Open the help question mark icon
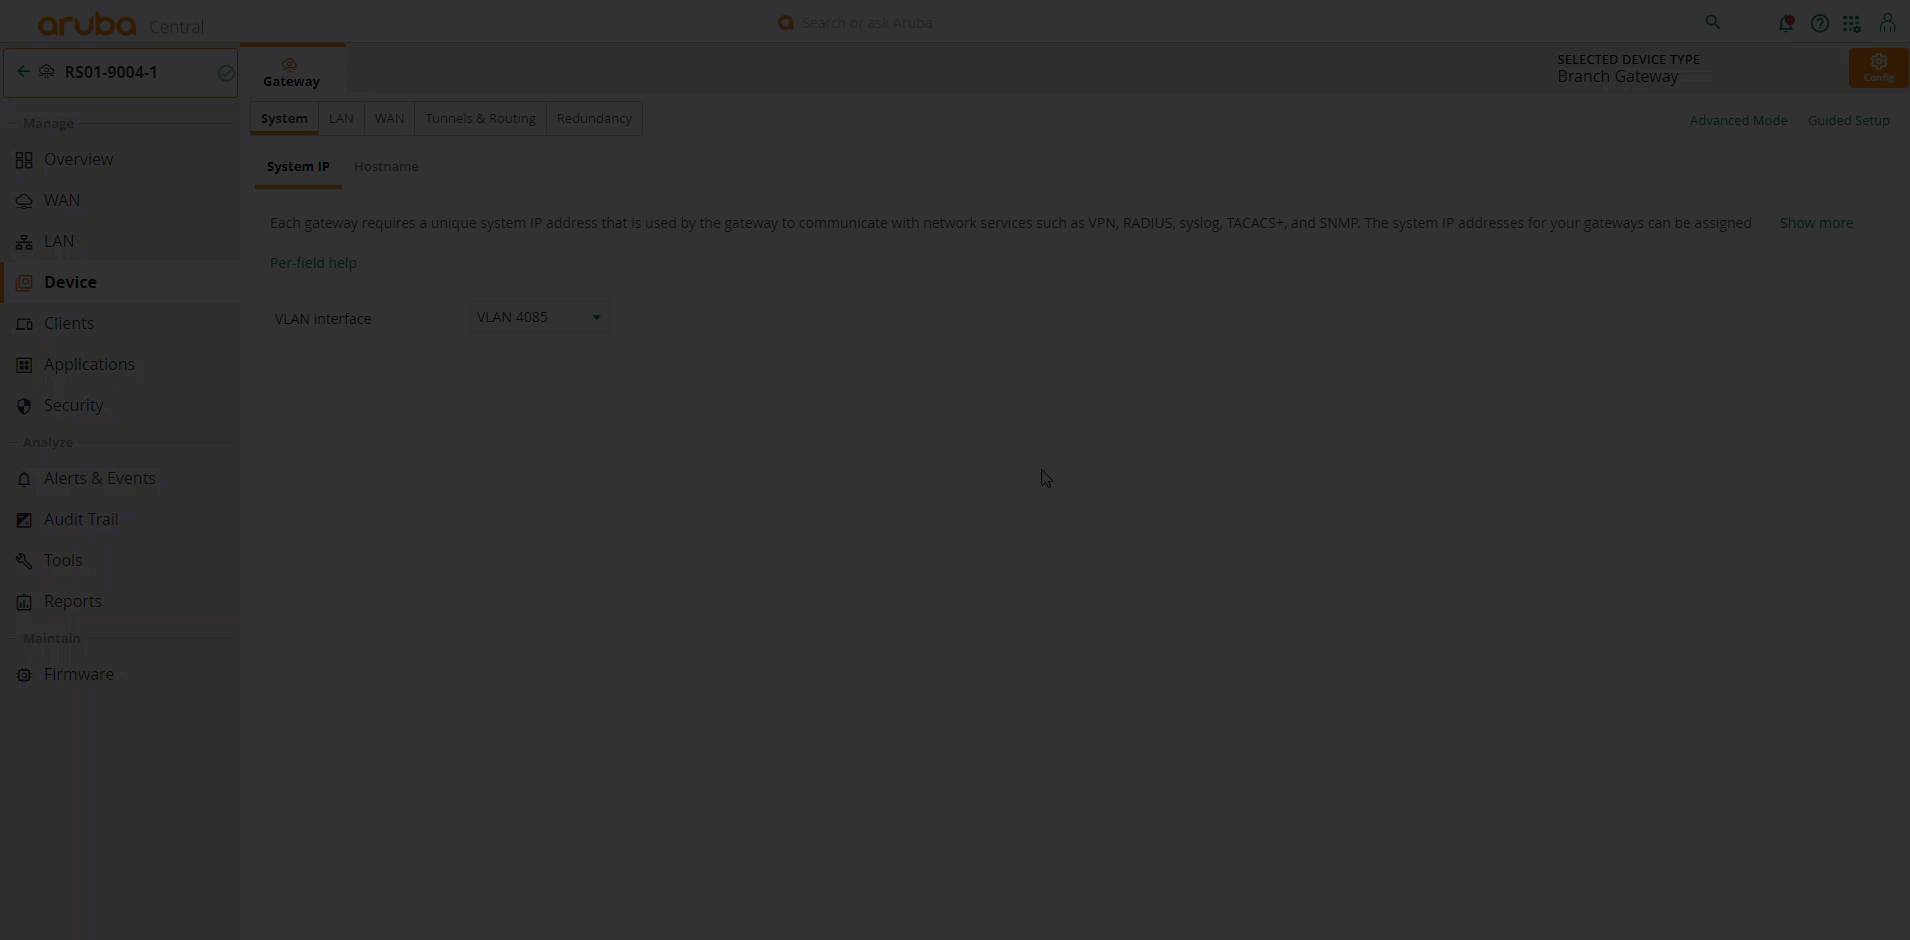The image size is (1910, 940). pyautogui.click(x=1819, y=23)
